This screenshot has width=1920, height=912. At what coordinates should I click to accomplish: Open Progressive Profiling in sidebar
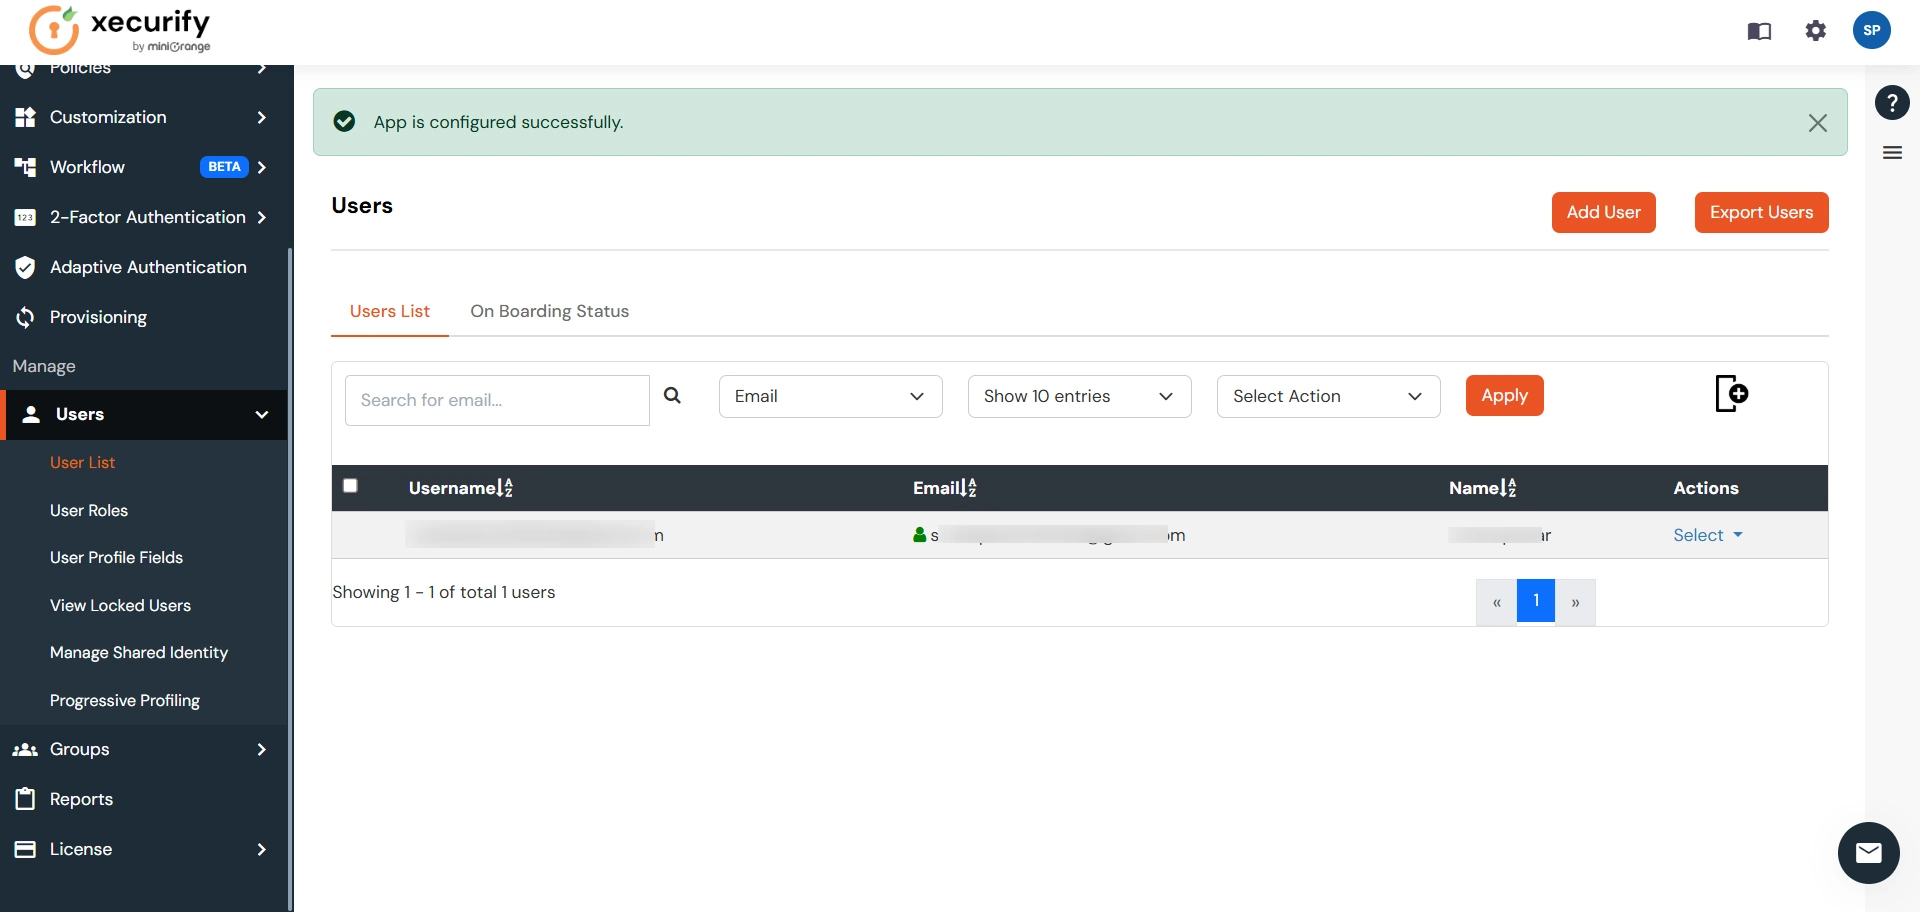(125, 700)
